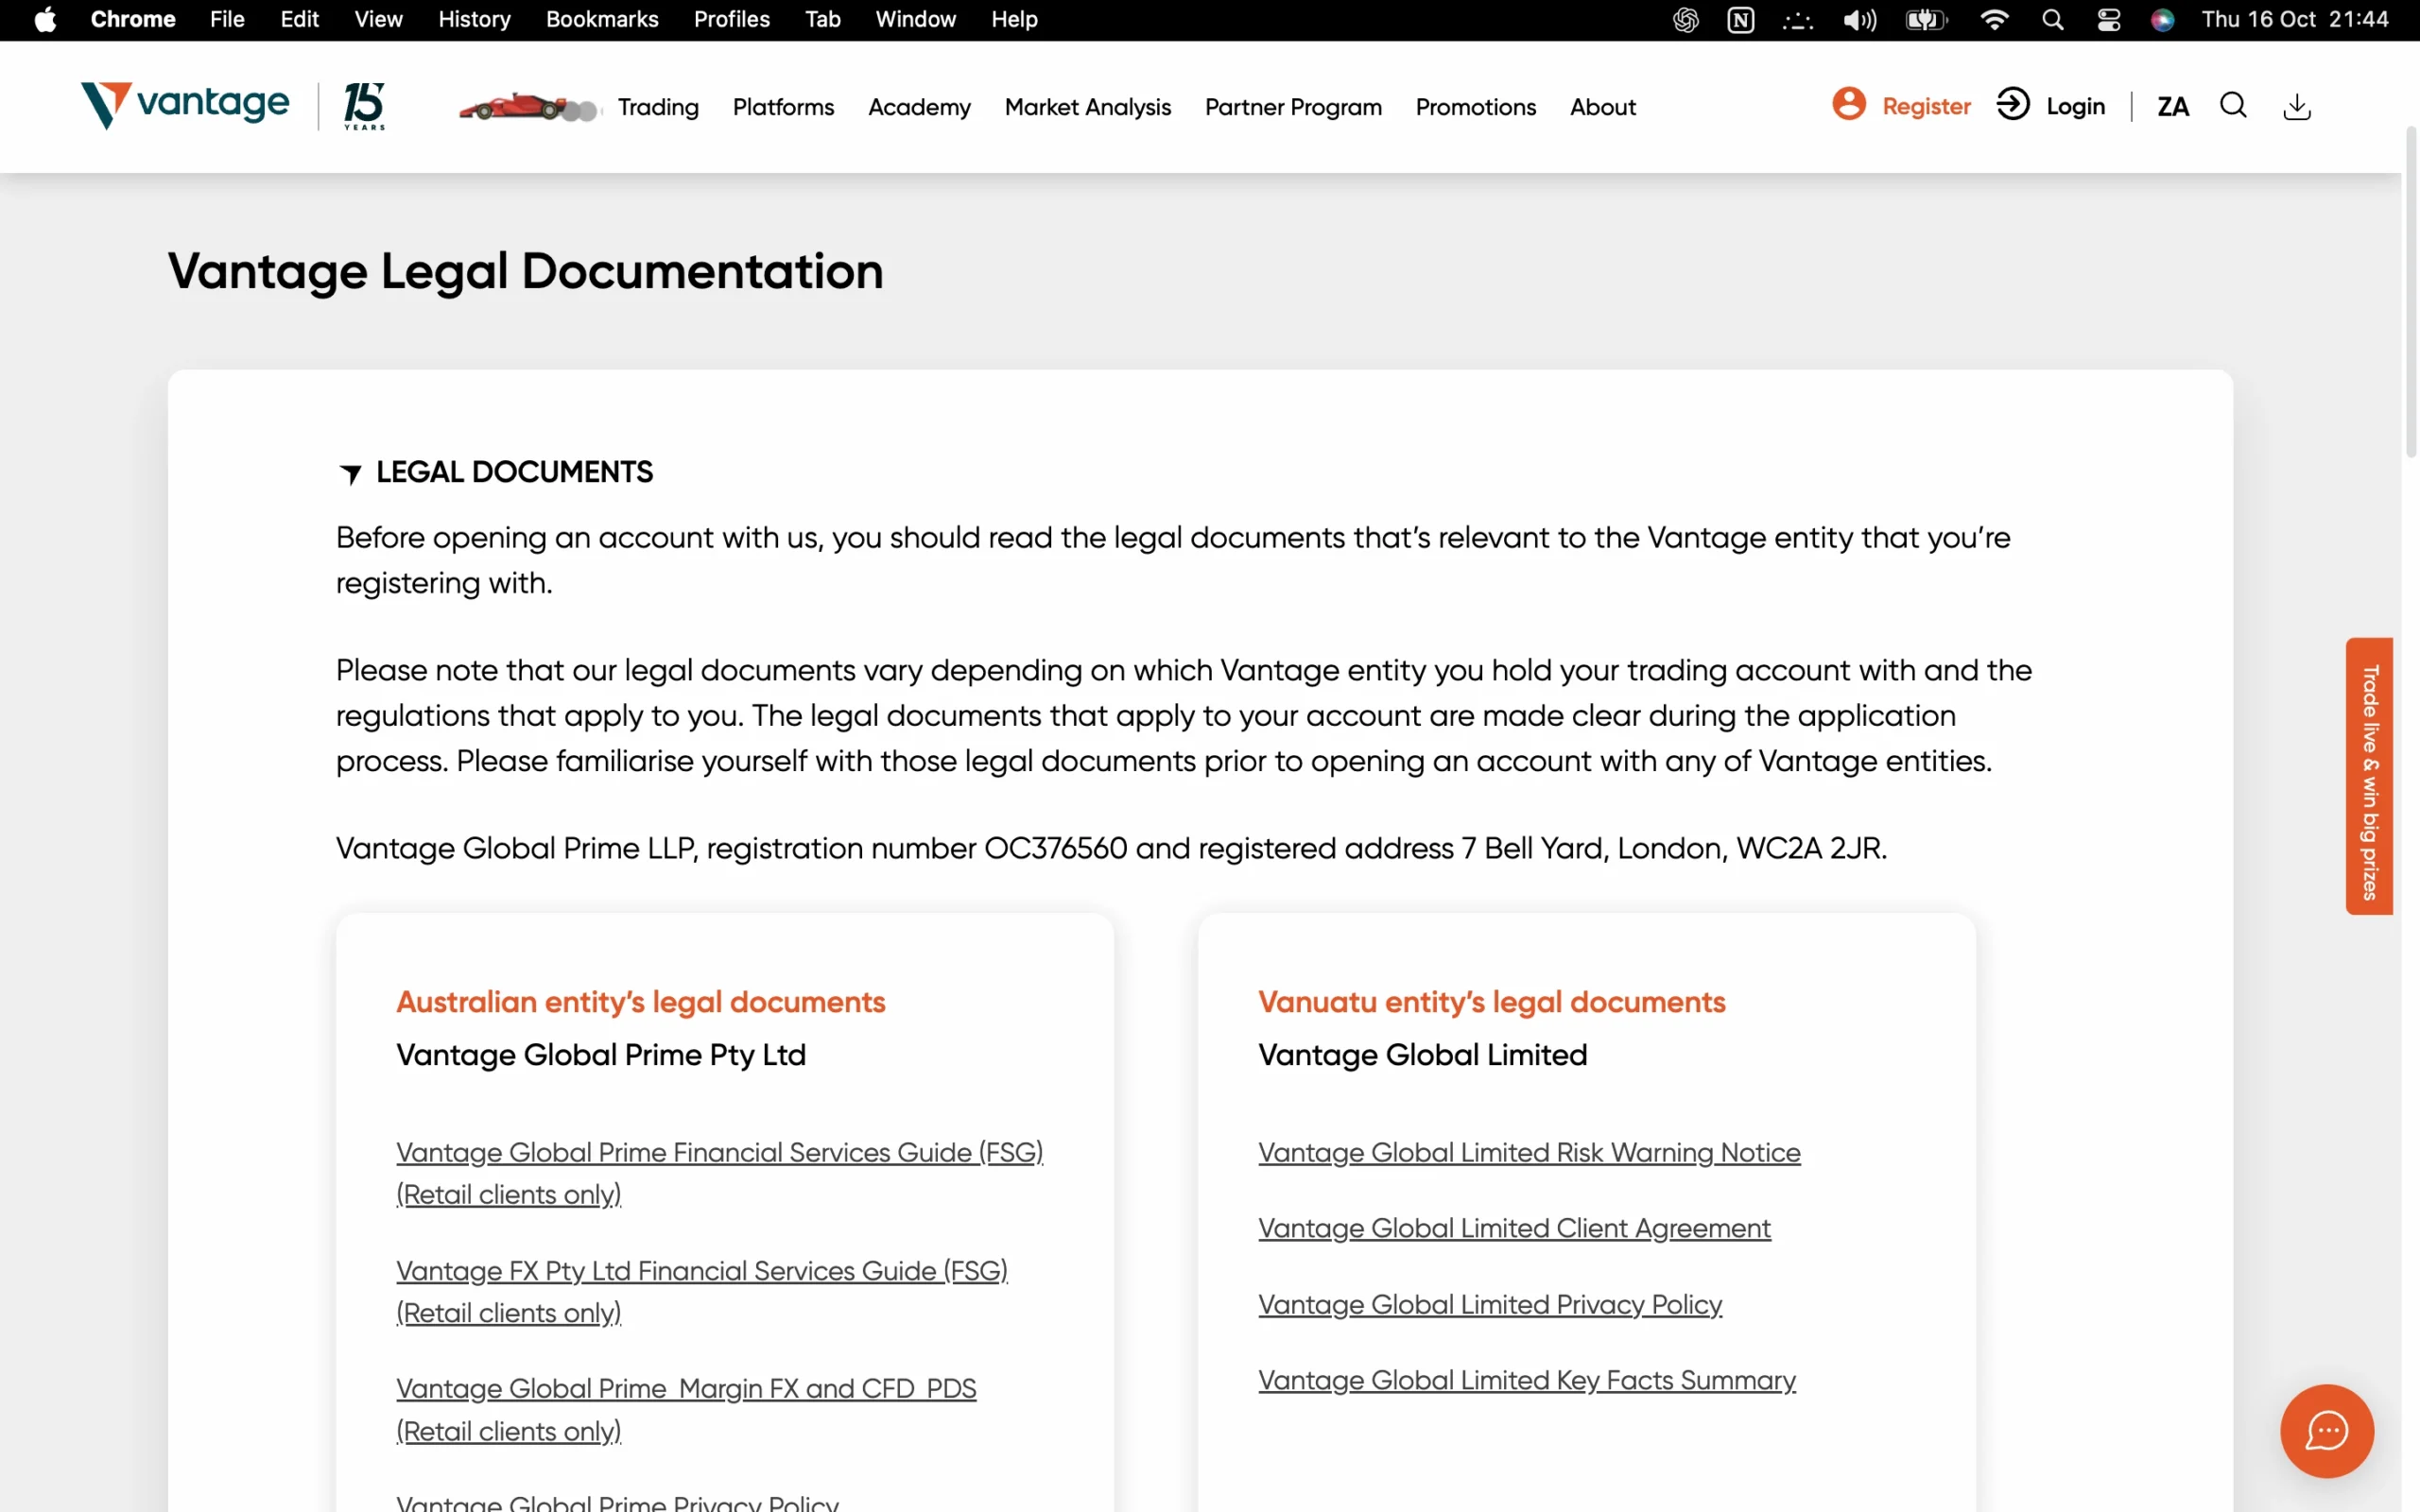
Task: Open the Promotions nav item
Action: (1475, 107)
